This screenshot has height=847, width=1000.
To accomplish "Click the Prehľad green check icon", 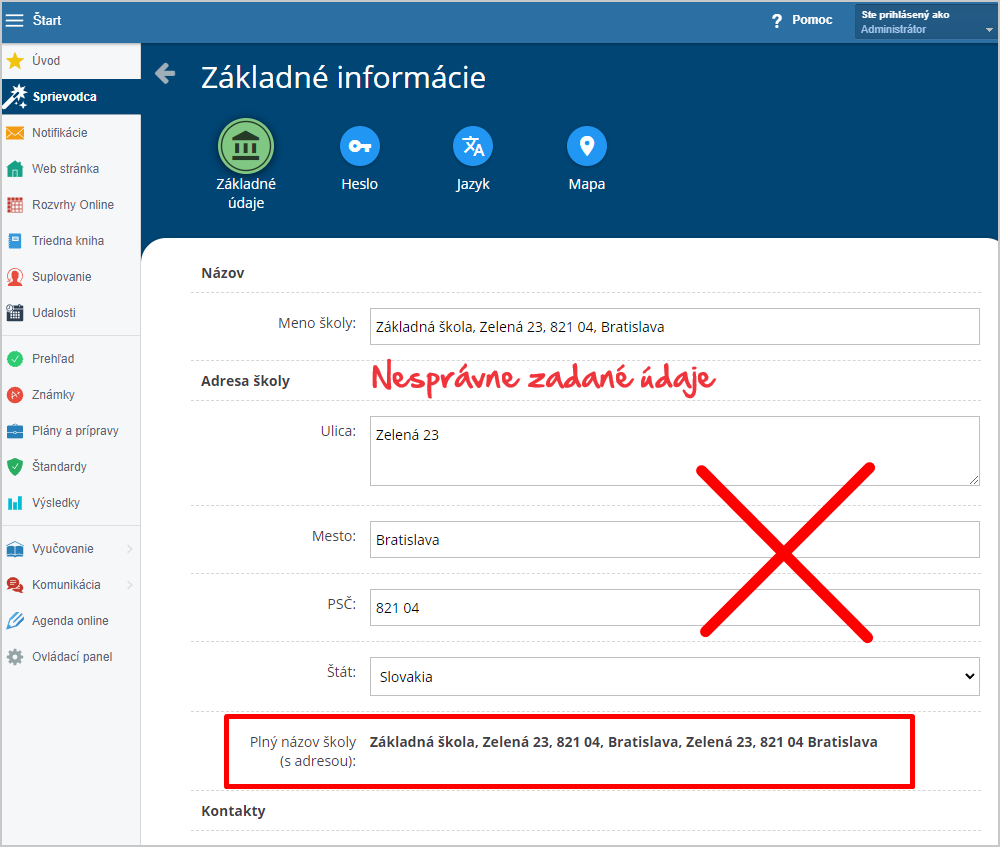I will click(x=15, y=358).
